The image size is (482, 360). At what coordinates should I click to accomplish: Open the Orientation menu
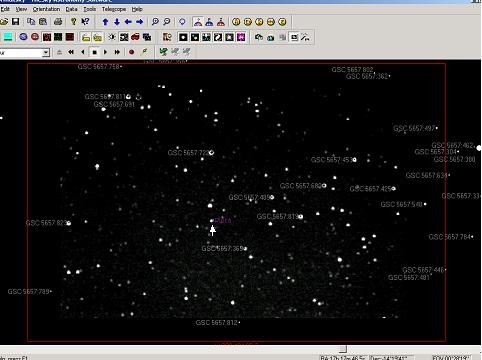(x=46, y=9)
